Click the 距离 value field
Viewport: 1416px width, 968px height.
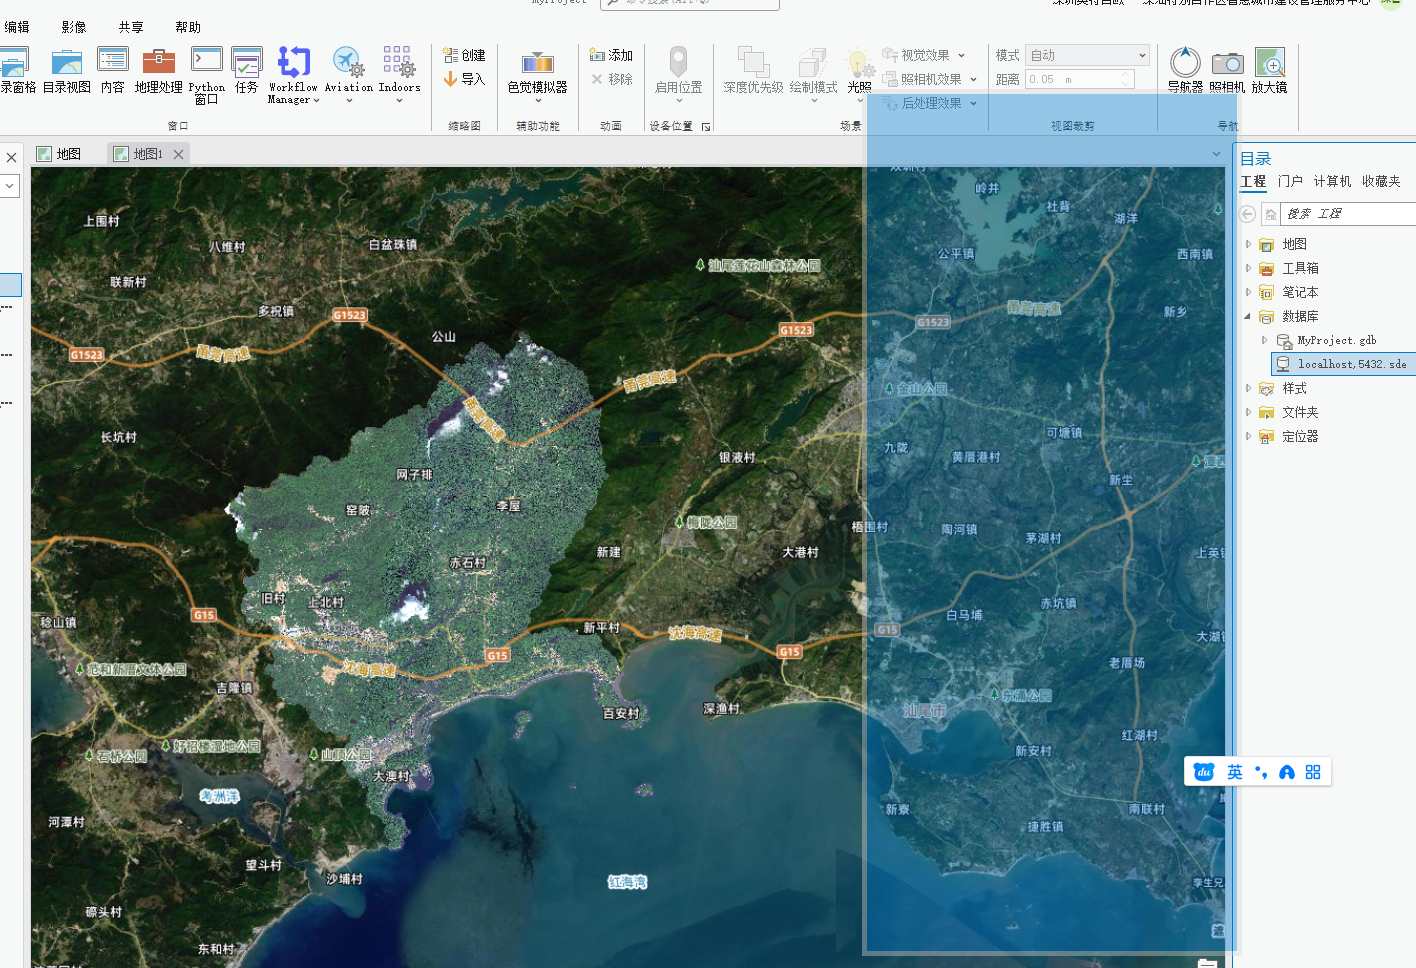1071,79
